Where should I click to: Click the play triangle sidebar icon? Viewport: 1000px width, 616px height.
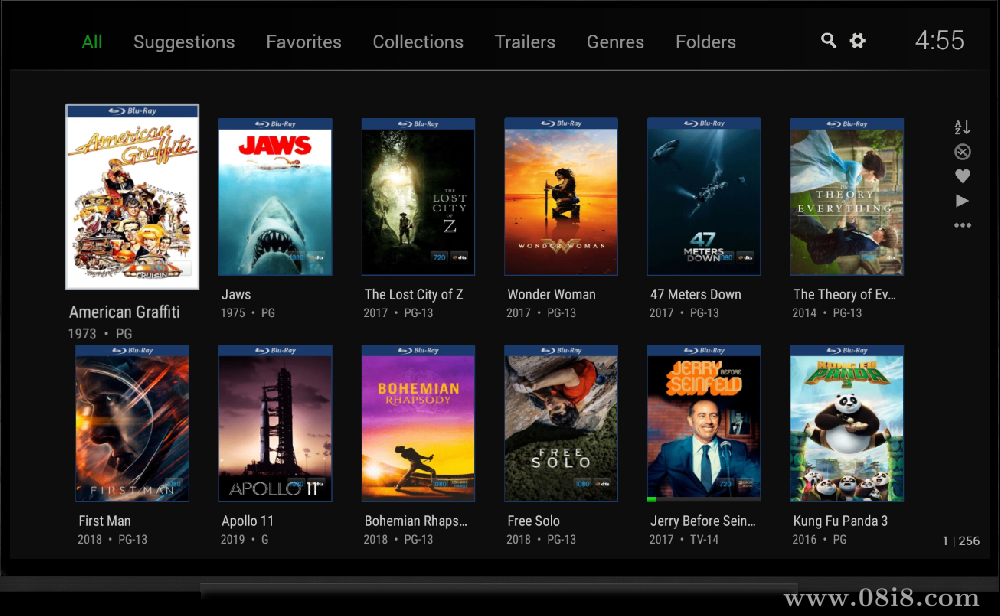point(962,201)
